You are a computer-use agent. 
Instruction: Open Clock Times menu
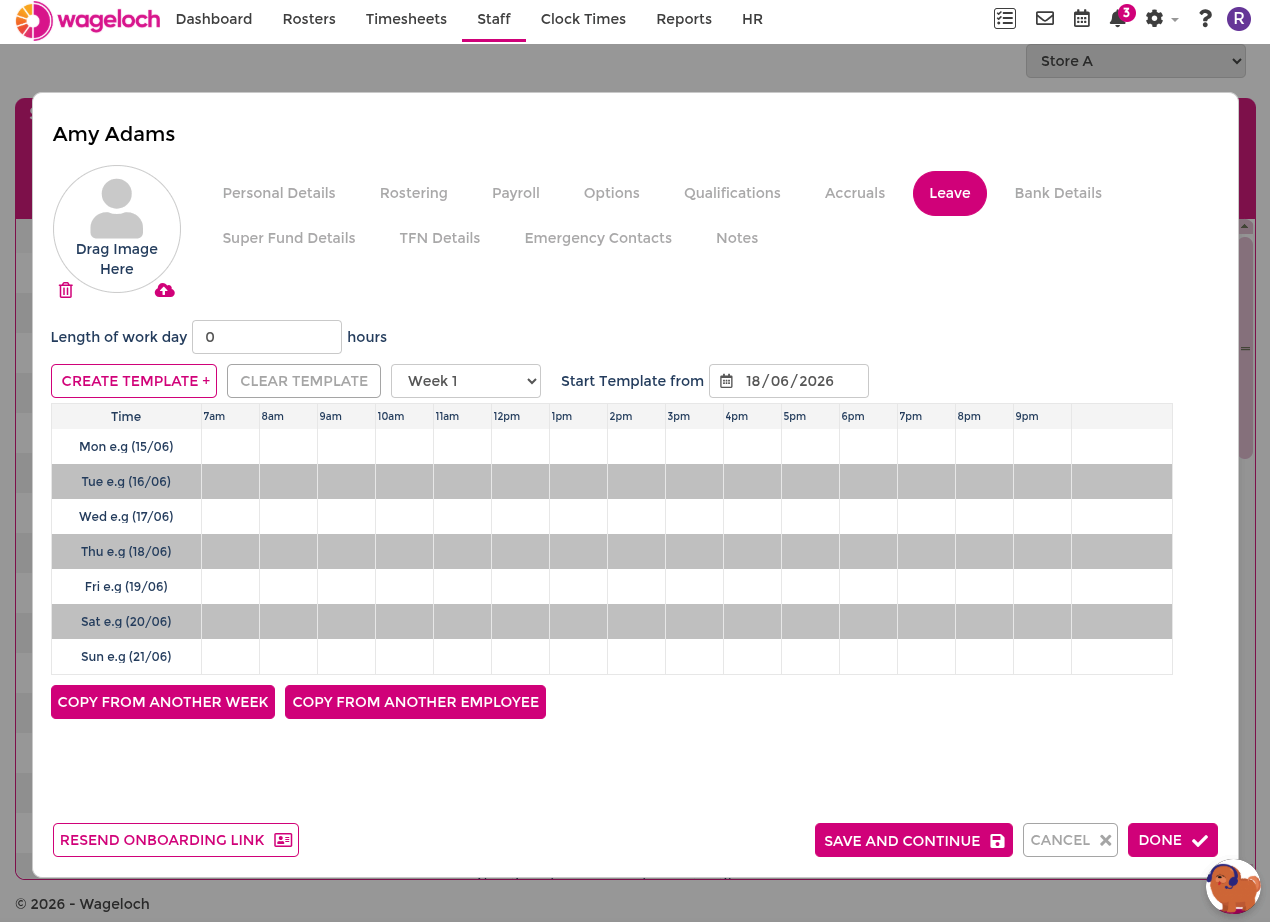tap(583, 19)
